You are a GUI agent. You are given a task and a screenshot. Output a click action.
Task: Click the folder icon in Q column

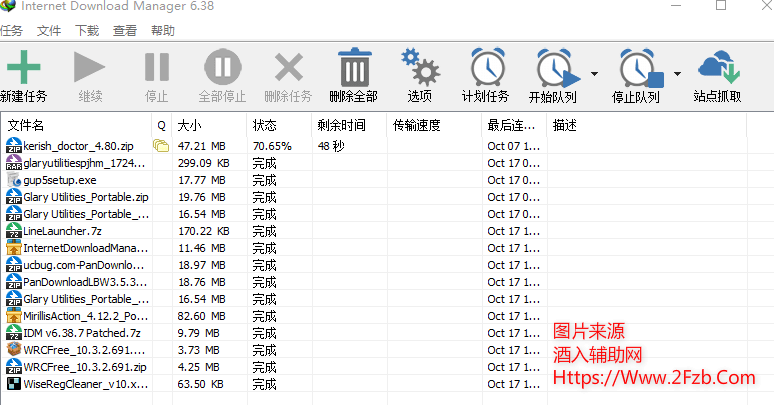tap(161, 146)
